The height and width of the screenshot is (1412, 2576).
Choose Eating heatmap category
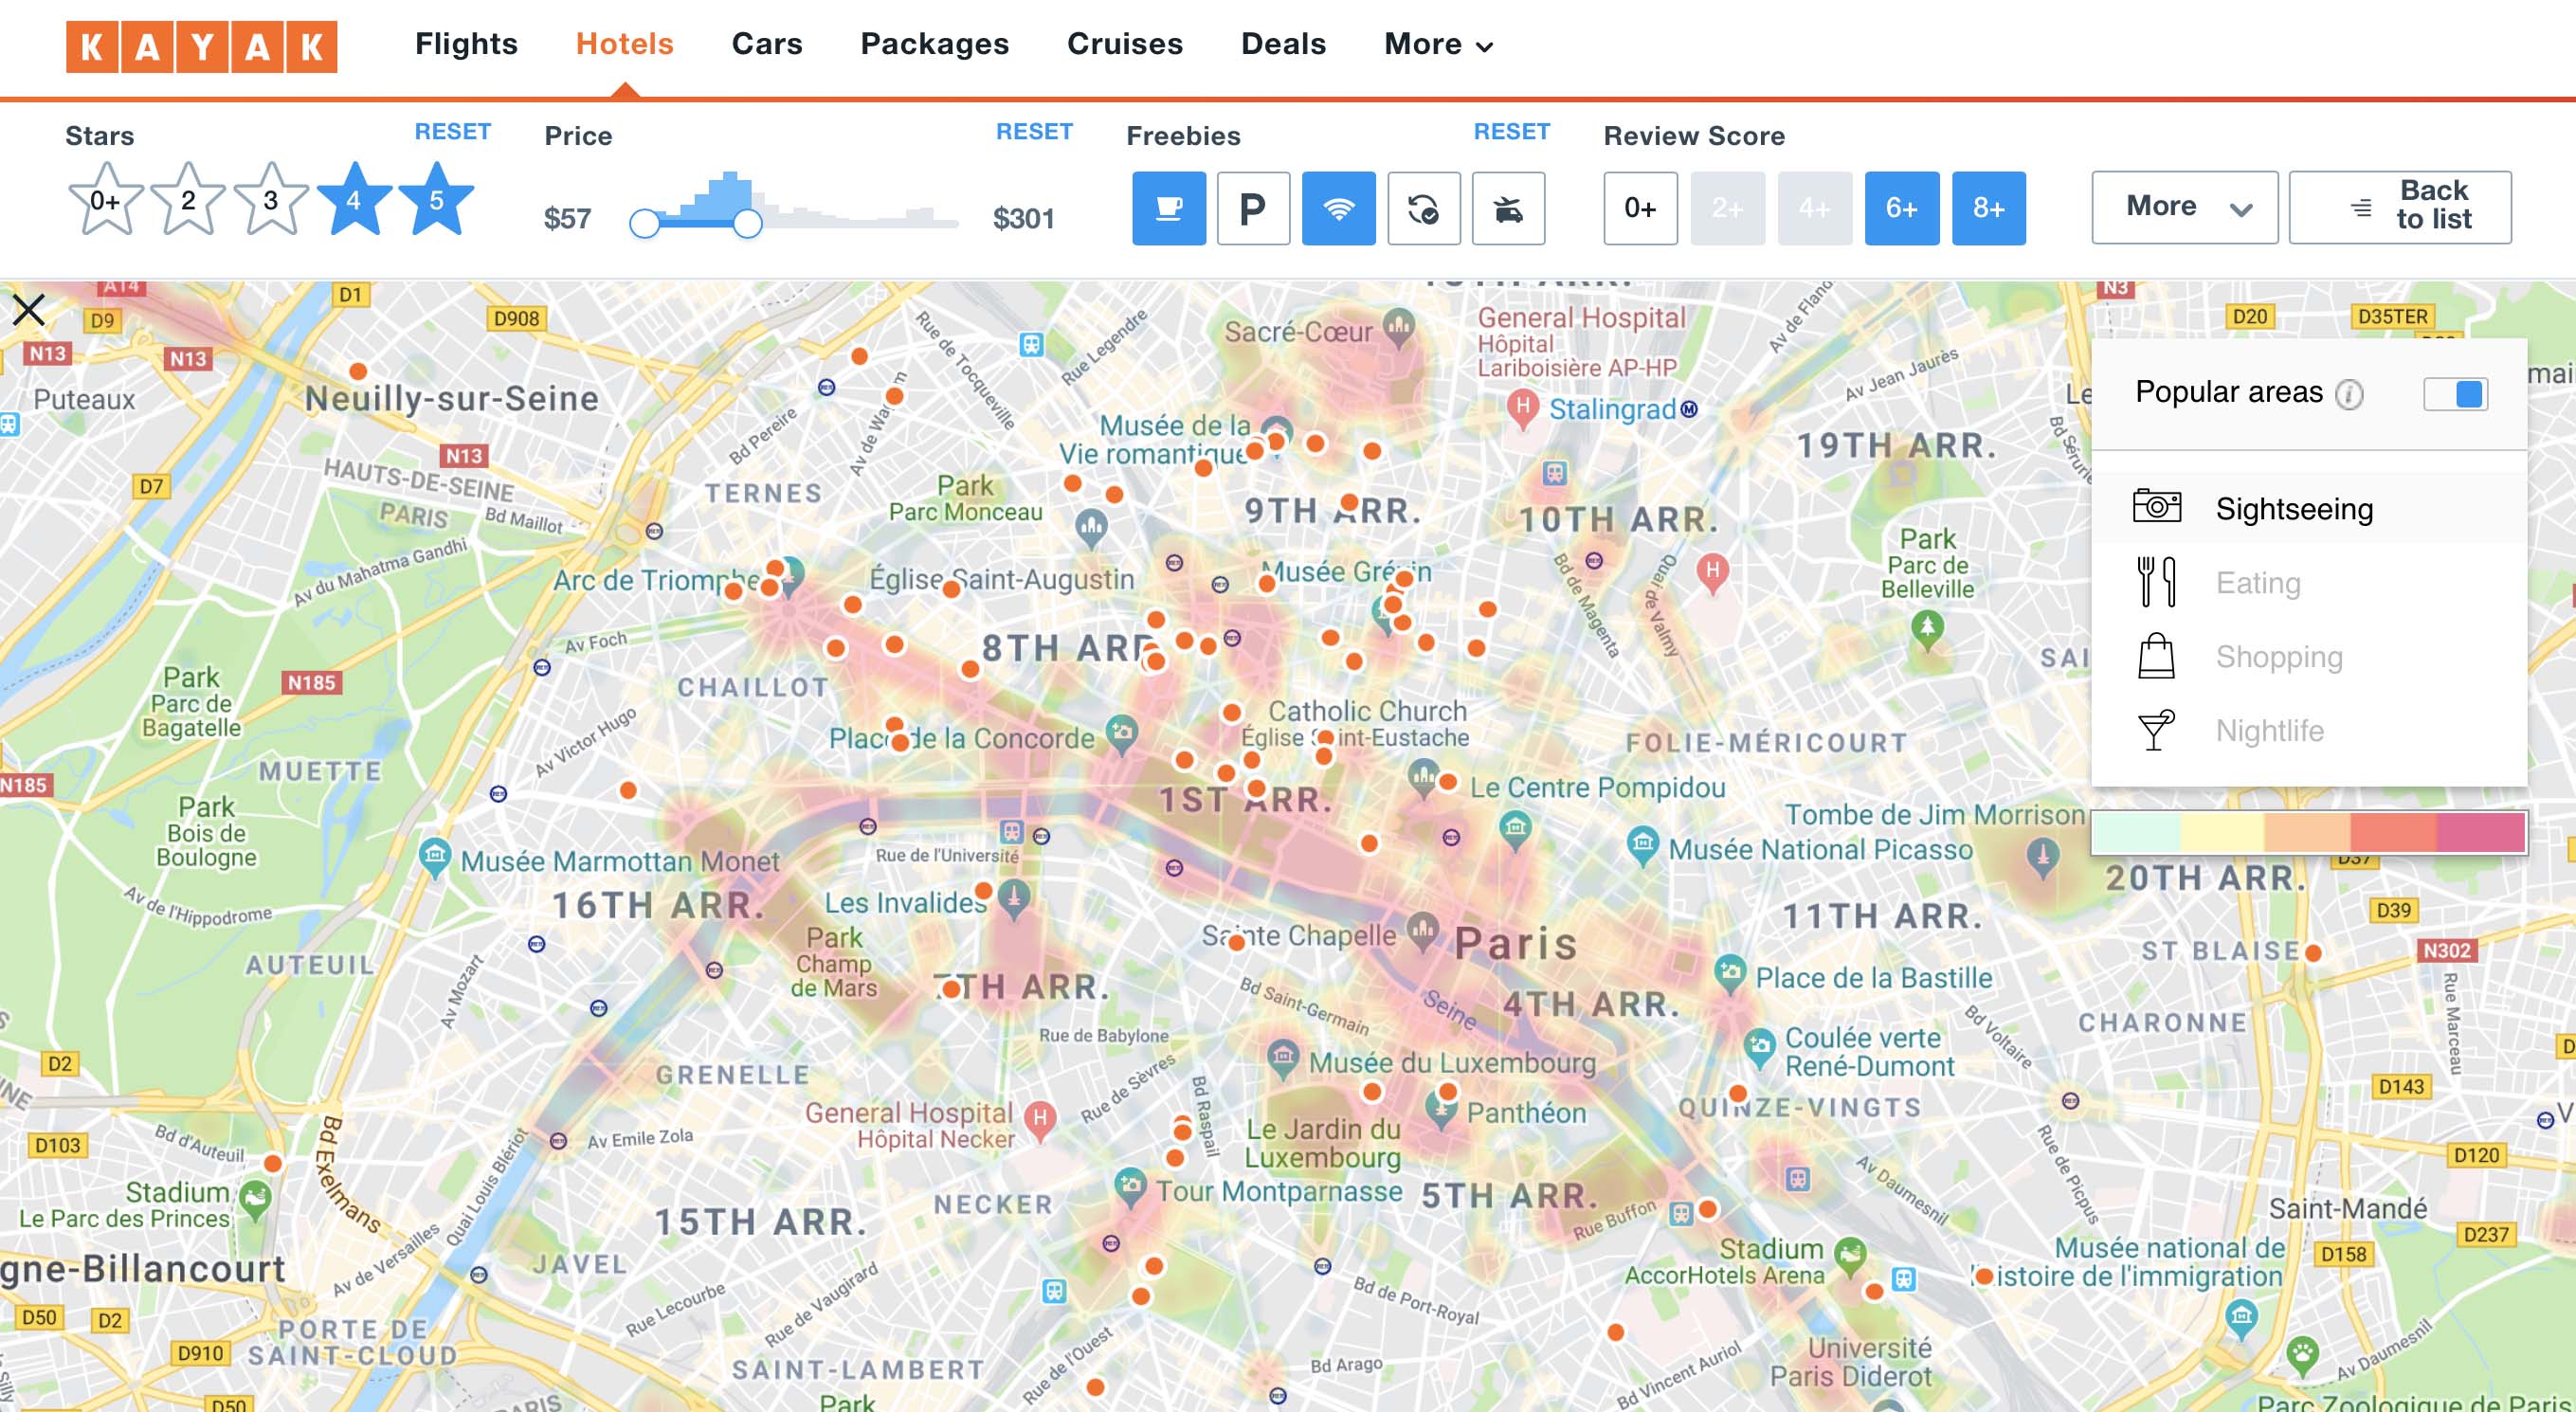pos(2257,582)
